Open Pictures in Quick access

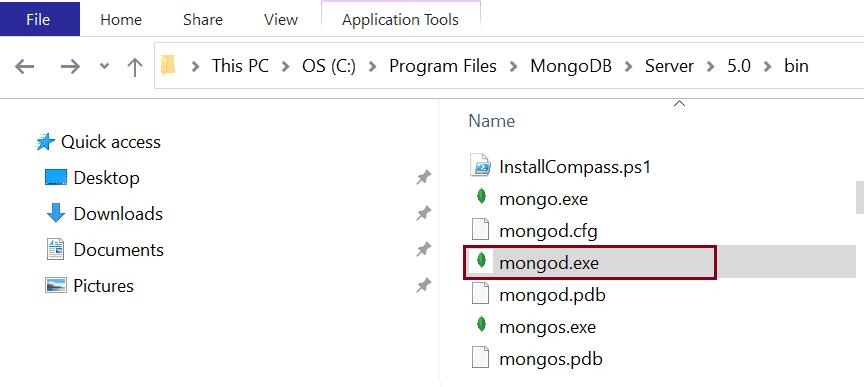(x=103, y=285)
